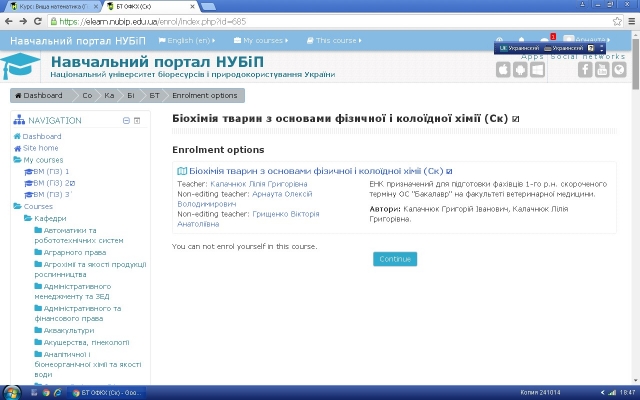Open teacher Калачнюк Лілія Григорівна profile
640x400 pixels.
pyautogui.click(x=259, y=184)
